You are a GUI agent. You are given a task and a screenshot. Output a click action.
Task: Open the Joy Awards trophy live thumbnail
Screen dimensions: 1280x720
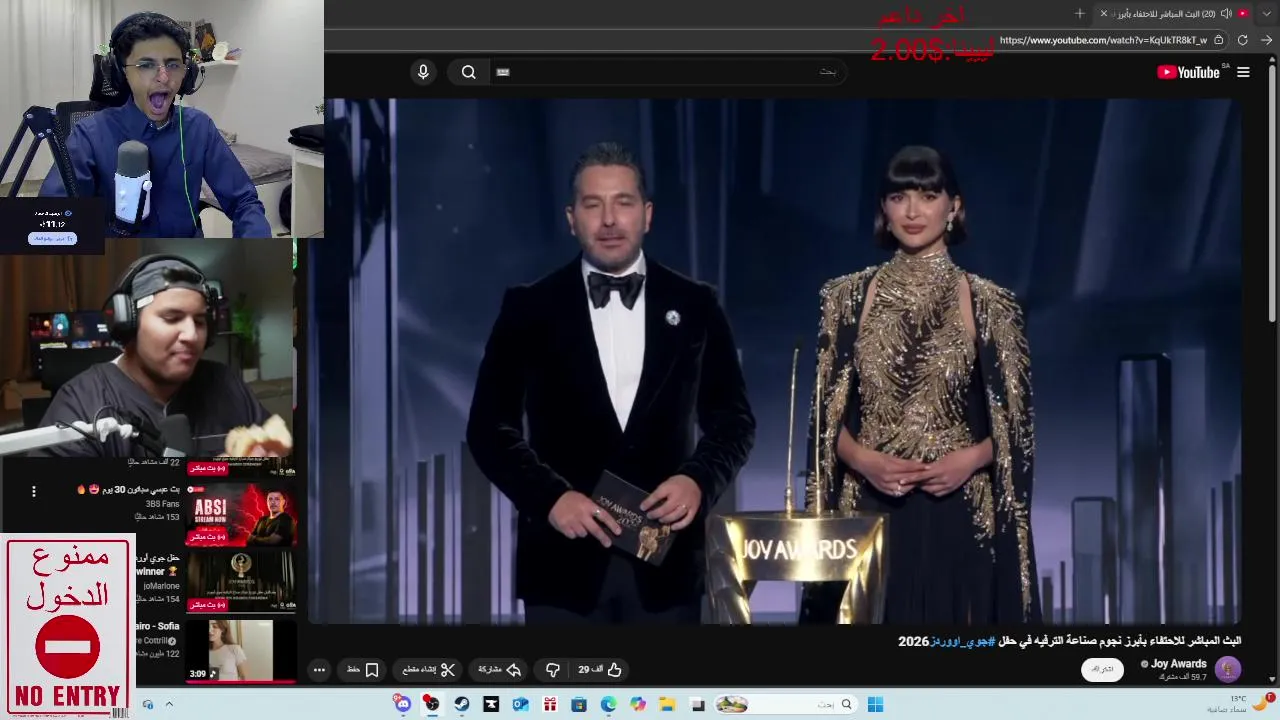pyautogui.click(x=241, y=581)
